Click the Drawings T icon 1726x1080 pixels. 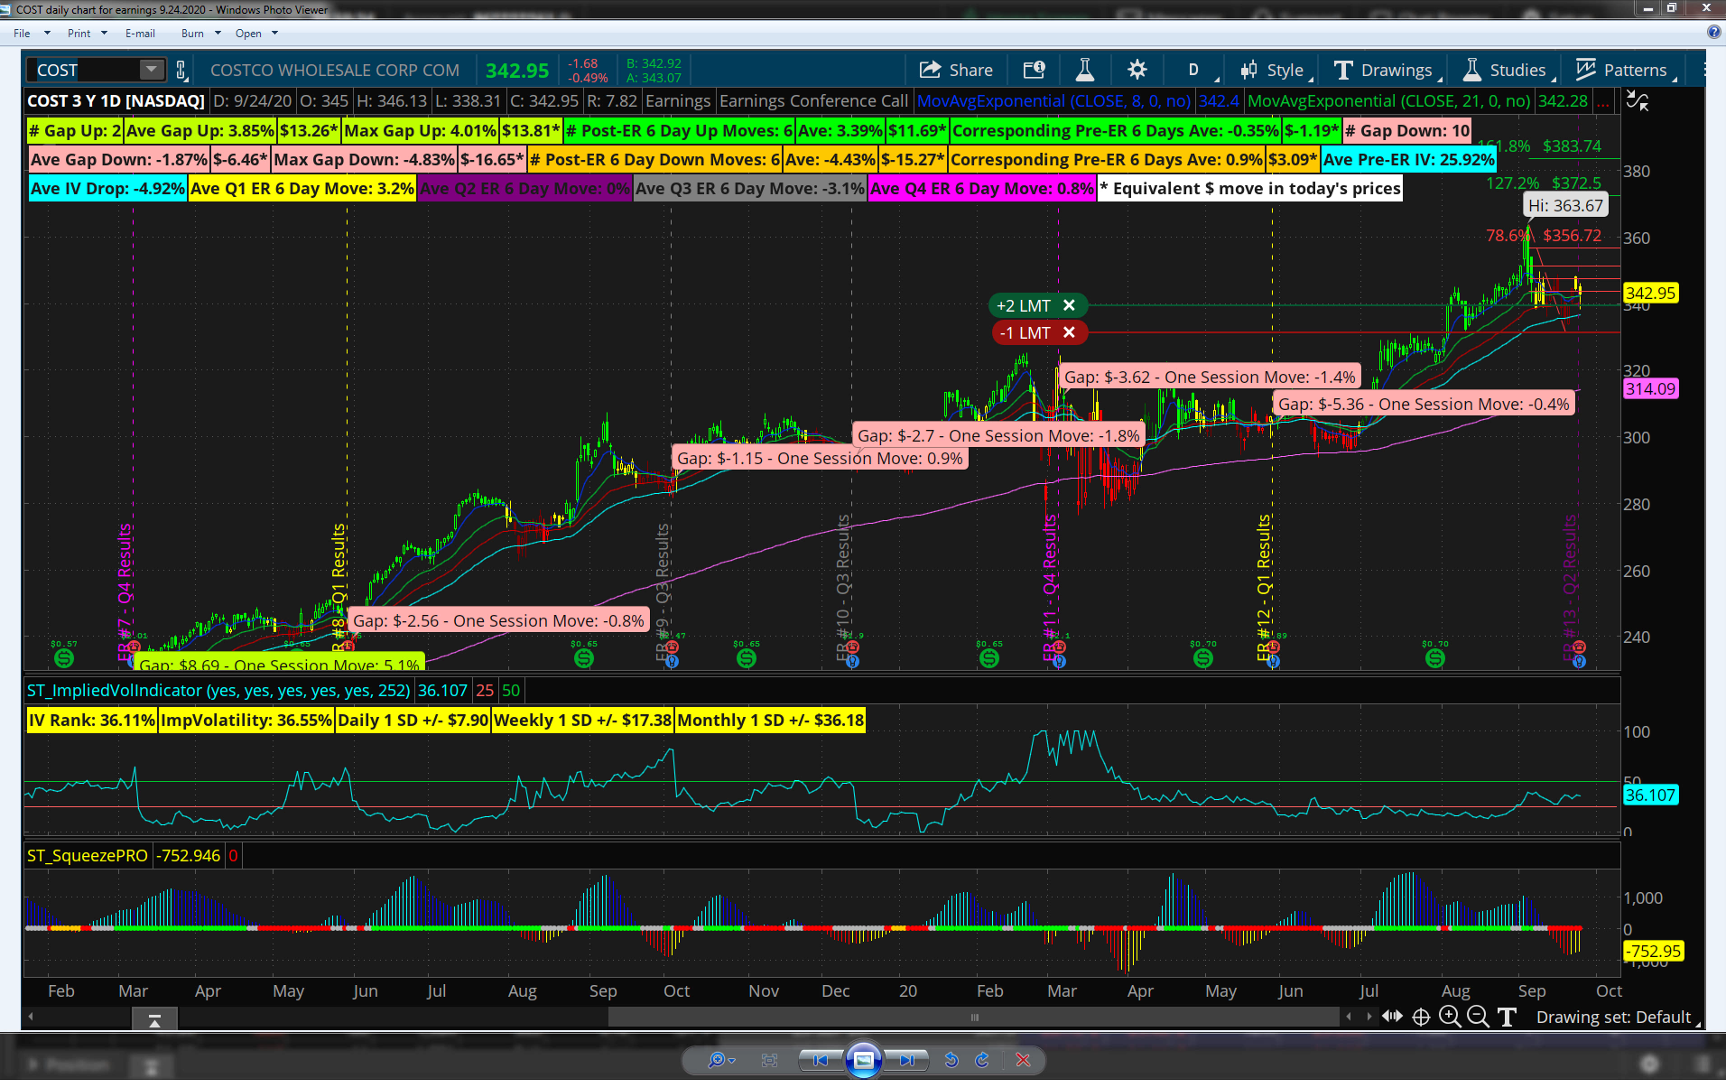point(1342,69)
